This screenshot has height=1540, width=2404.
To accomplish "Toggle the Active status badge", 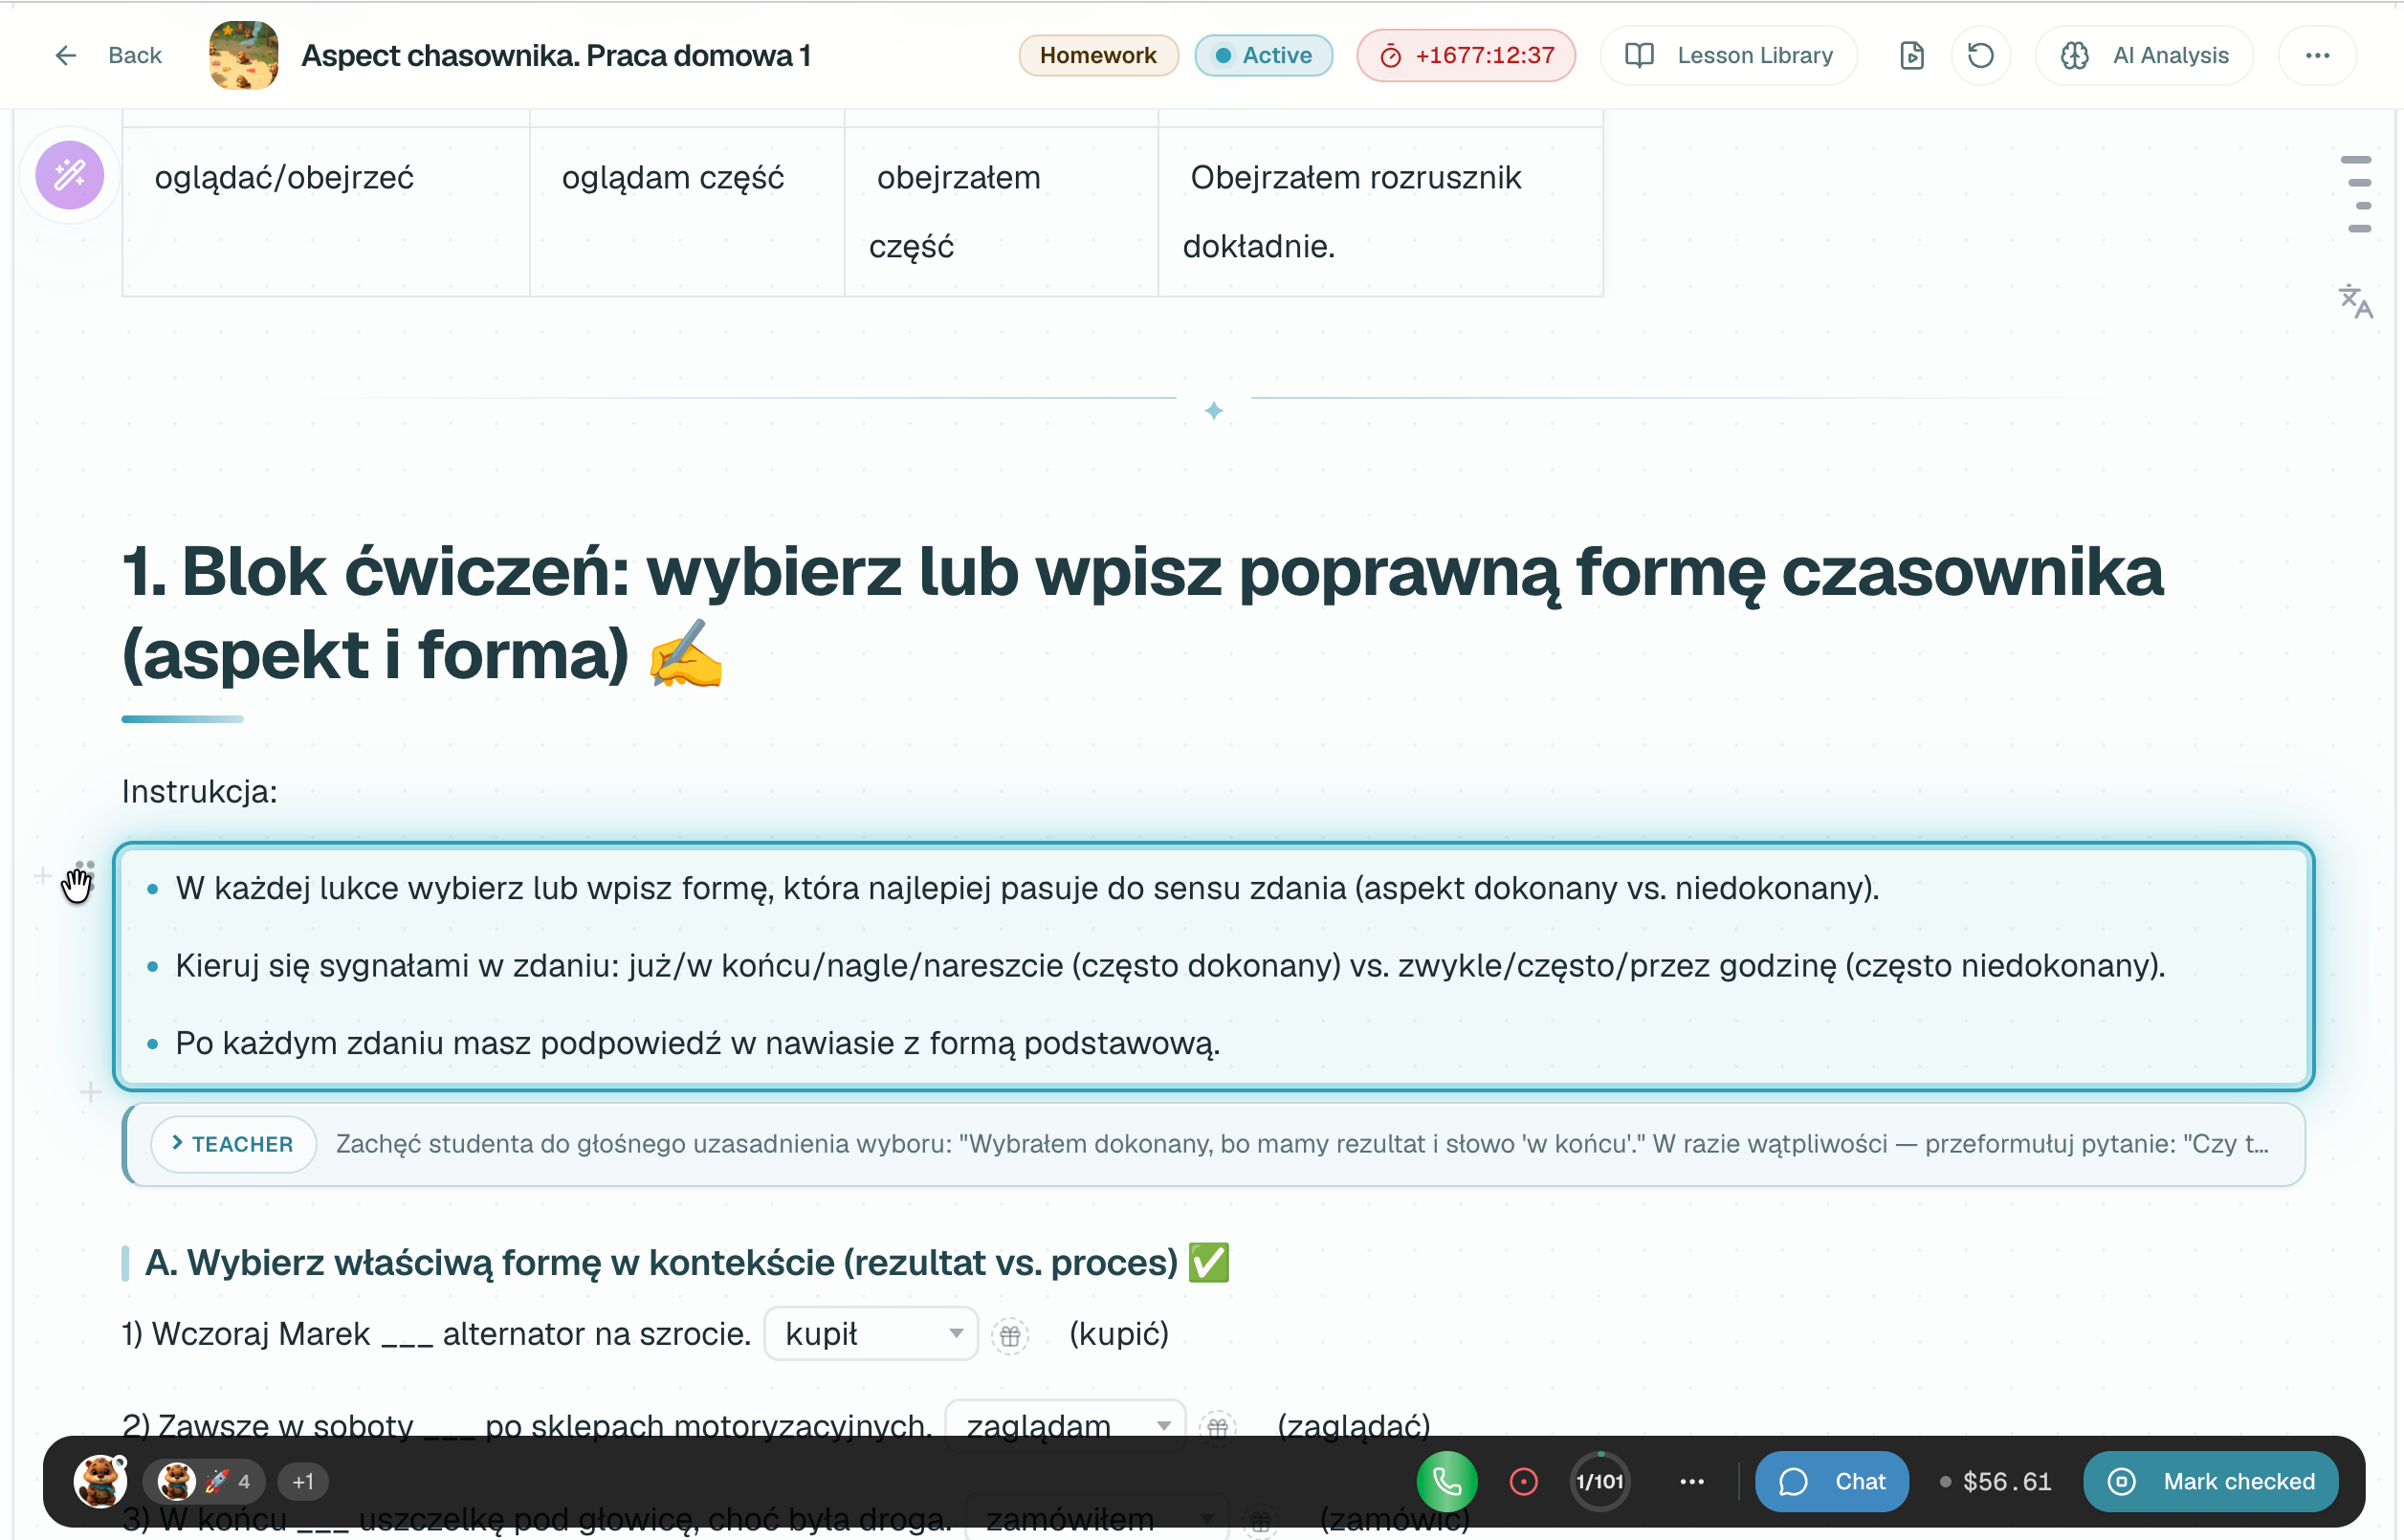I will 1263,55.
